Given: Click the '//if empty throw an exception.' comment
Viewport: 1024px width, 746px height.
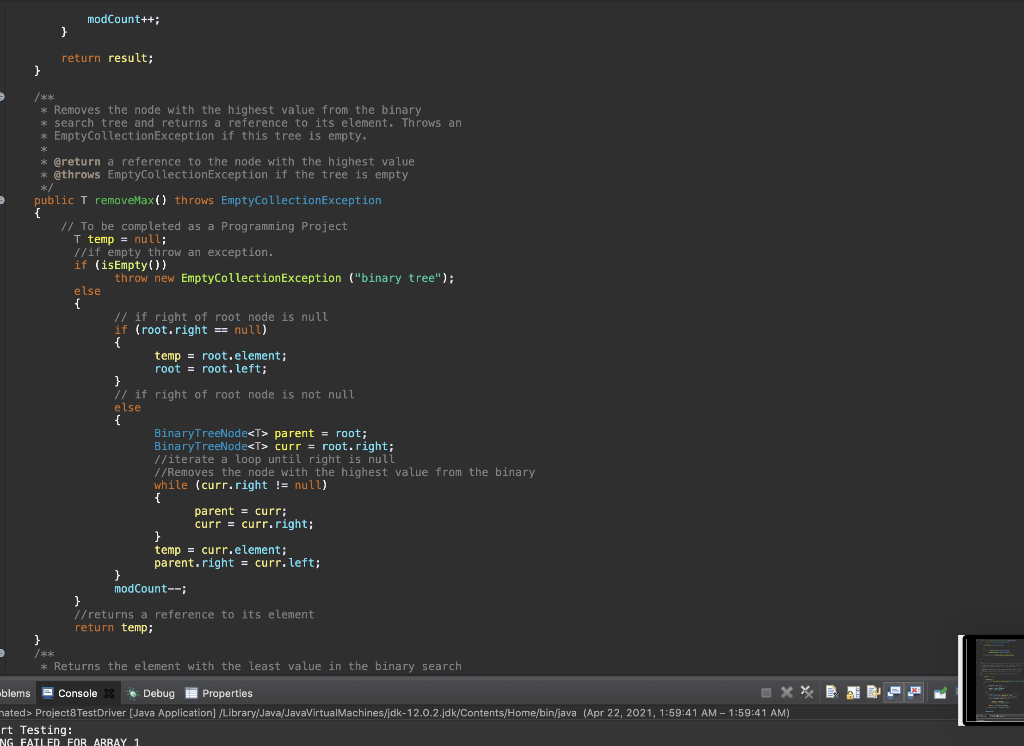Looking at the screenshot, I should coord(174,252).
